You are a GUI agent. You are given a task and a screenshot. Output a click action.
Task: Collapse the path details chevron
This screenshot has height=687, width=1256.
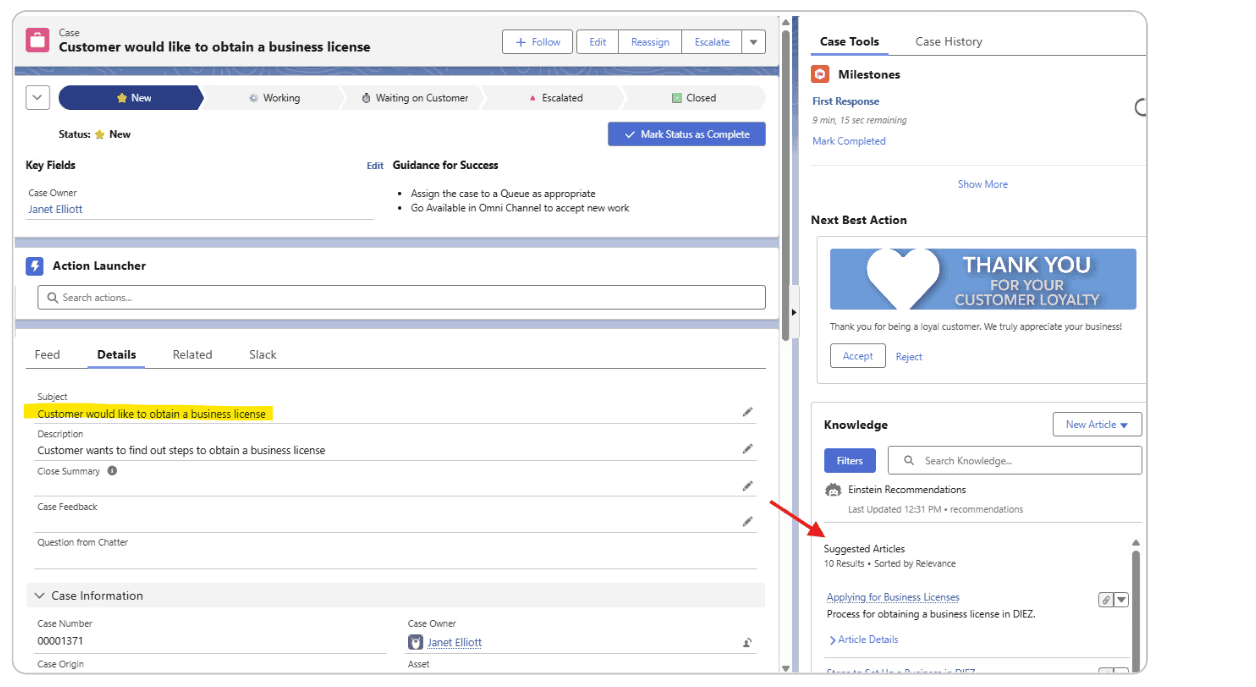pyautogui.click(x=37, y=97)
